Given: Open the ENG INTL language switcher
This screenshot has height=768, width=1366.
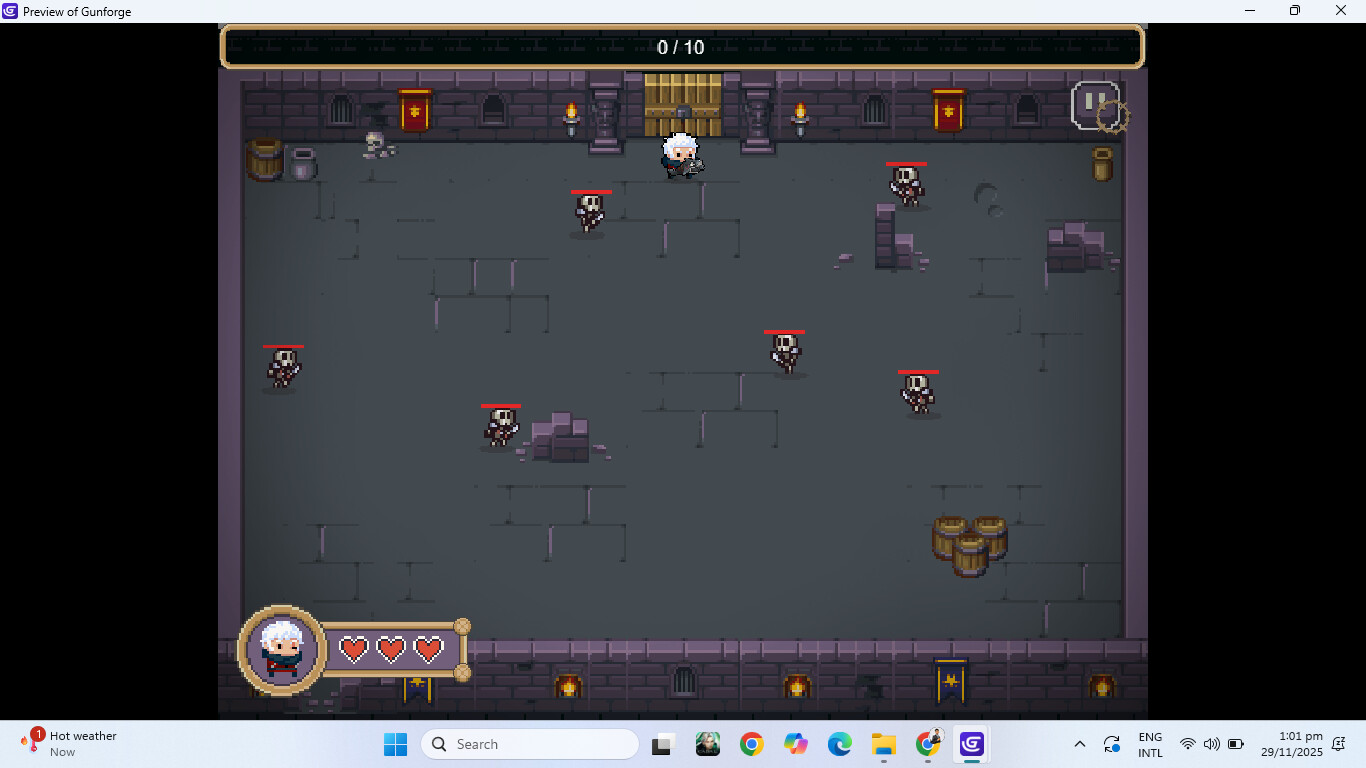Looking at the screenshot, I should click(x=1150, y=744).
